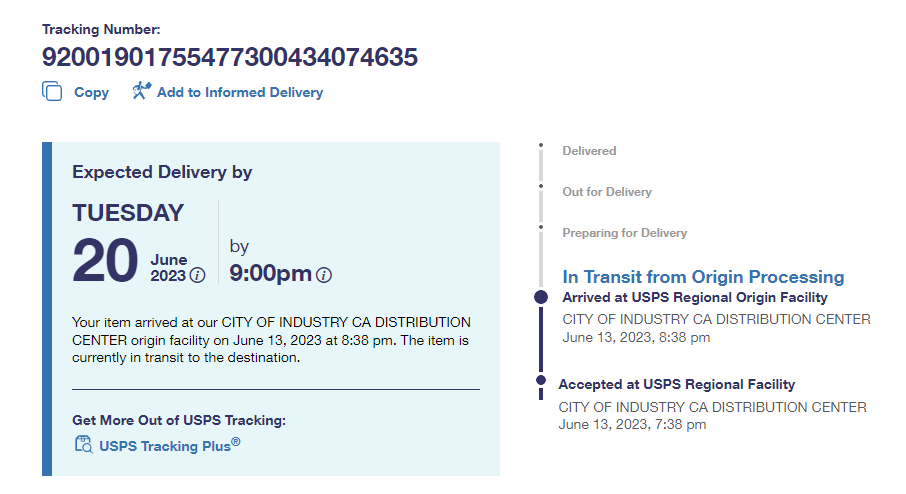Click the Expected Delivery by heading

tap(162, 172)
